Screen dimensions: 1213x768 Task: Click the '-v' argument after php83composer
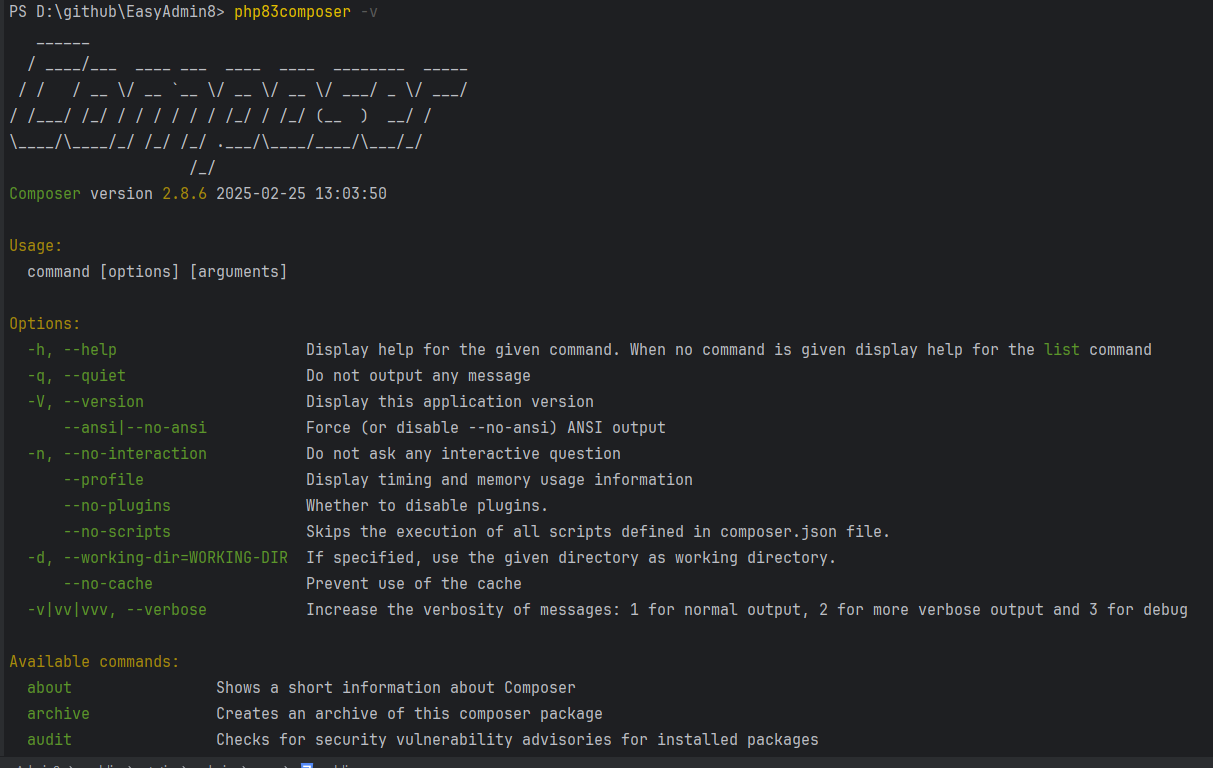click(x=369, y=12)
